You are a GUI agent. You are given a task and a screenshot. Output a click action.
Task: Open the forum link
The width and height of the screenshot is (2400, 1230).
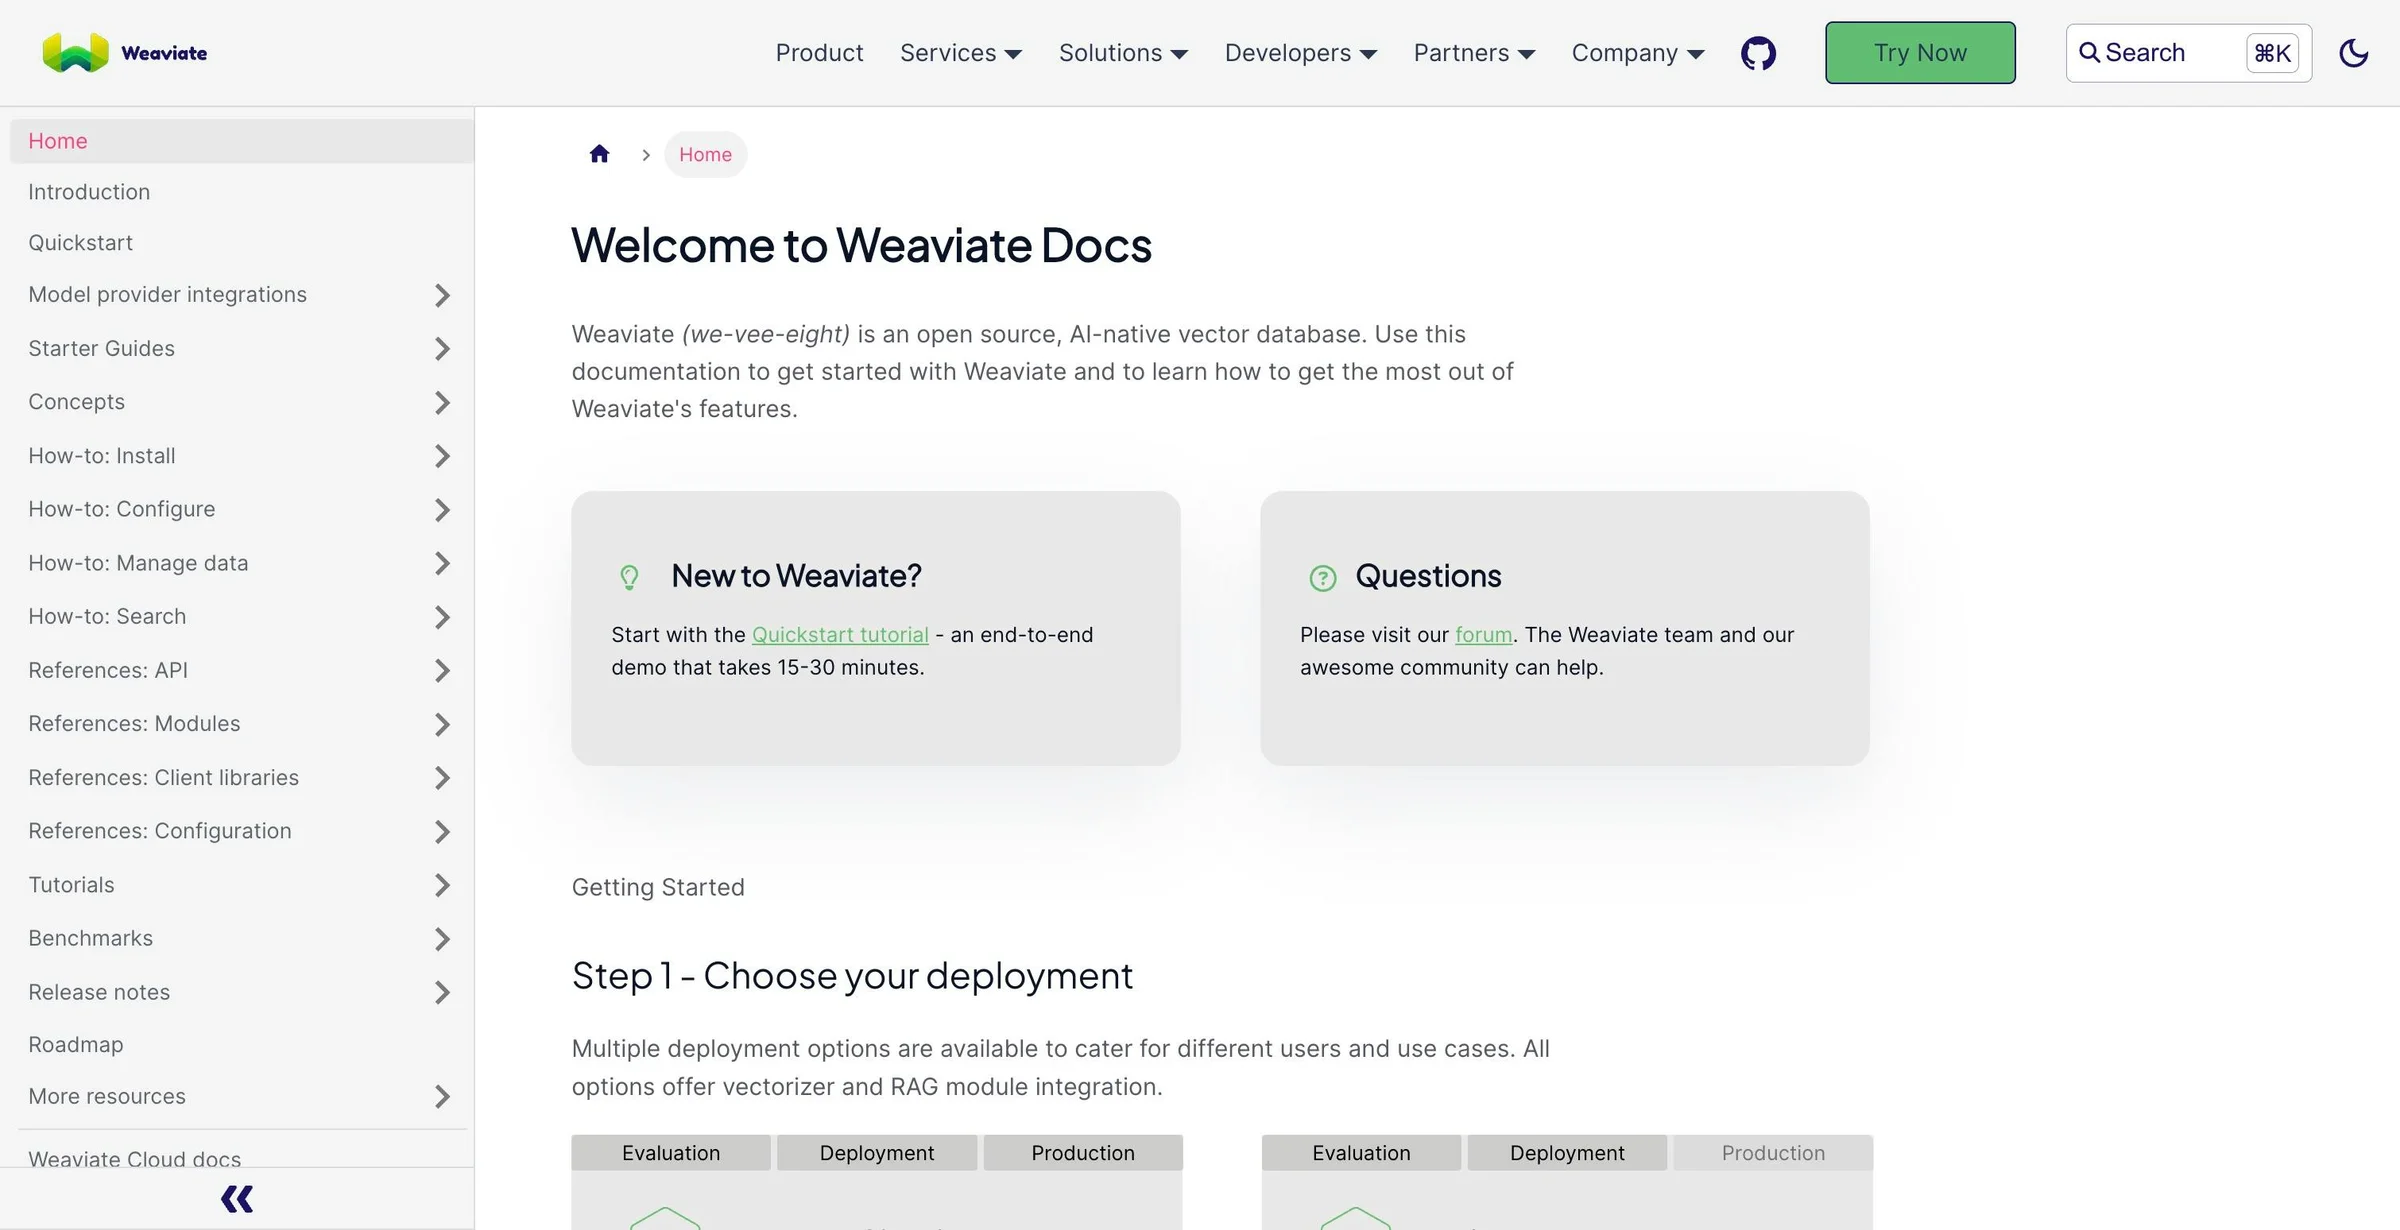coord(1483,635)
